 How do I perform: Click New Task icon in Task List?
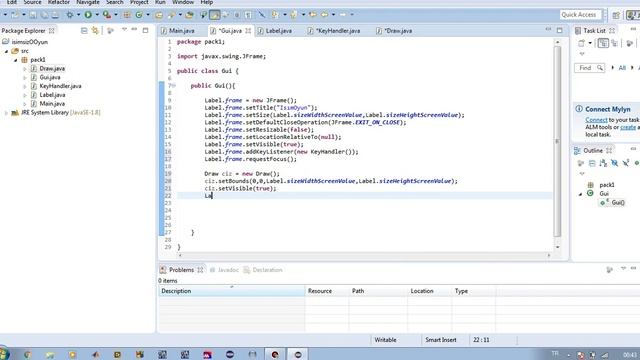(581, 43)
